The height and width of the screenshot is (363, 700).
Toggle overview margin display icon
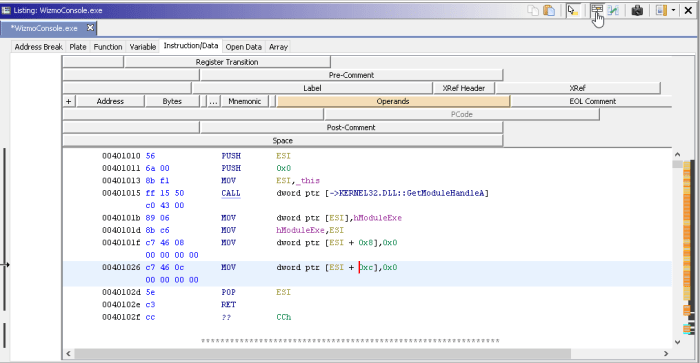(661, 10)
